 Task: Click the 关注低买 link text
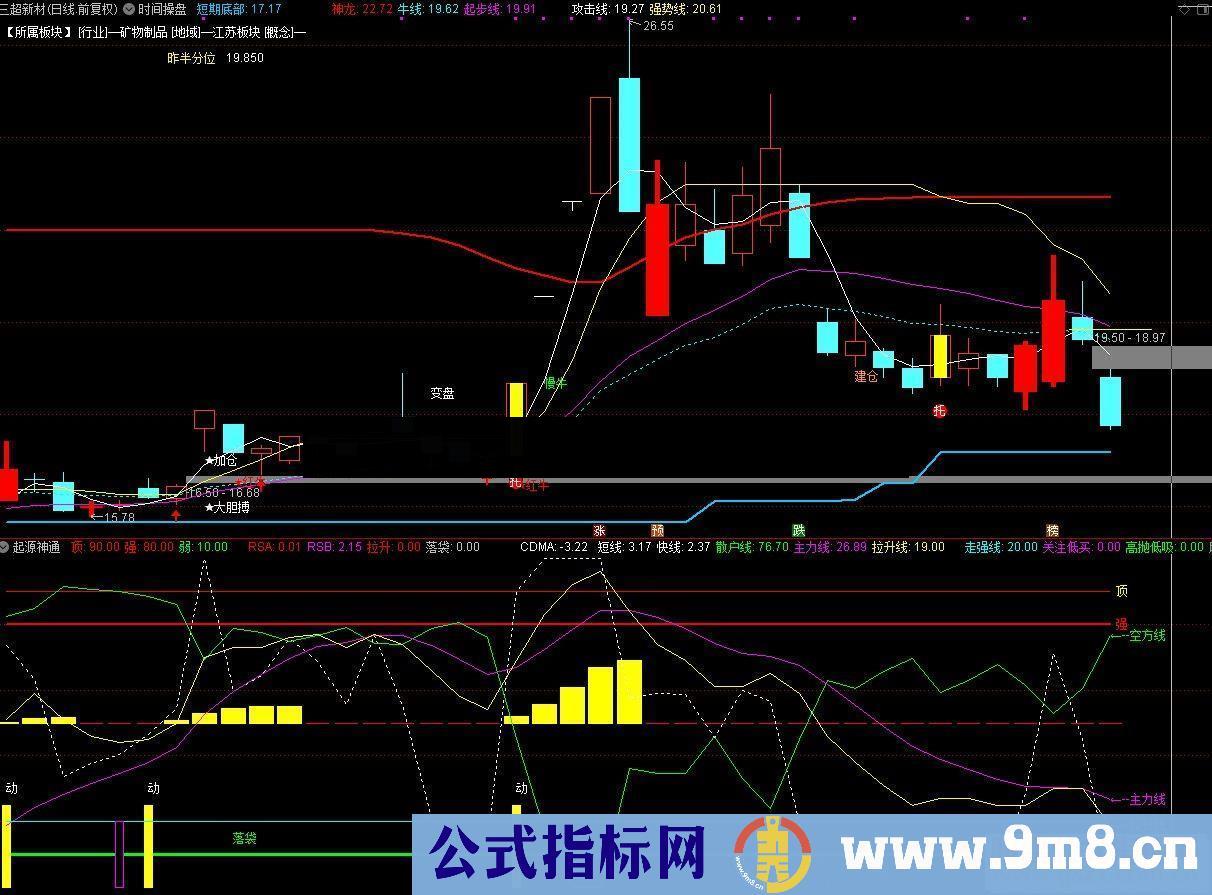pos(1066,547)
